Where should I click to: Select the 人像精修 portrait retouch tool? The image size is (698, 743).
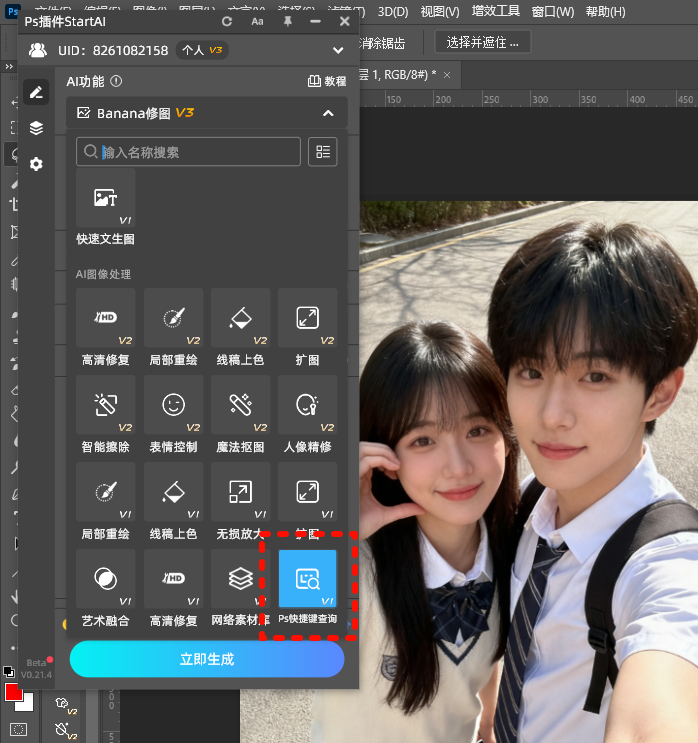[307, 405]
